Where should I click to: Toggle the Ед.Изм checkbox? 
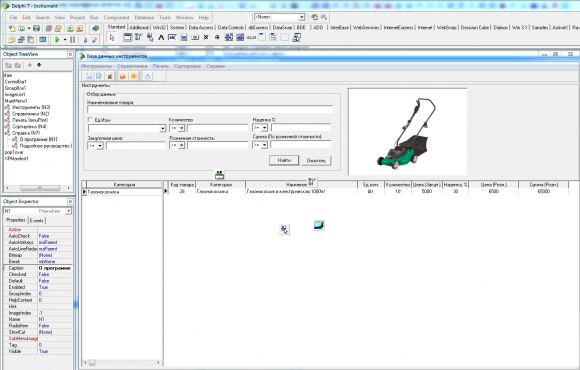coord(90,120)
